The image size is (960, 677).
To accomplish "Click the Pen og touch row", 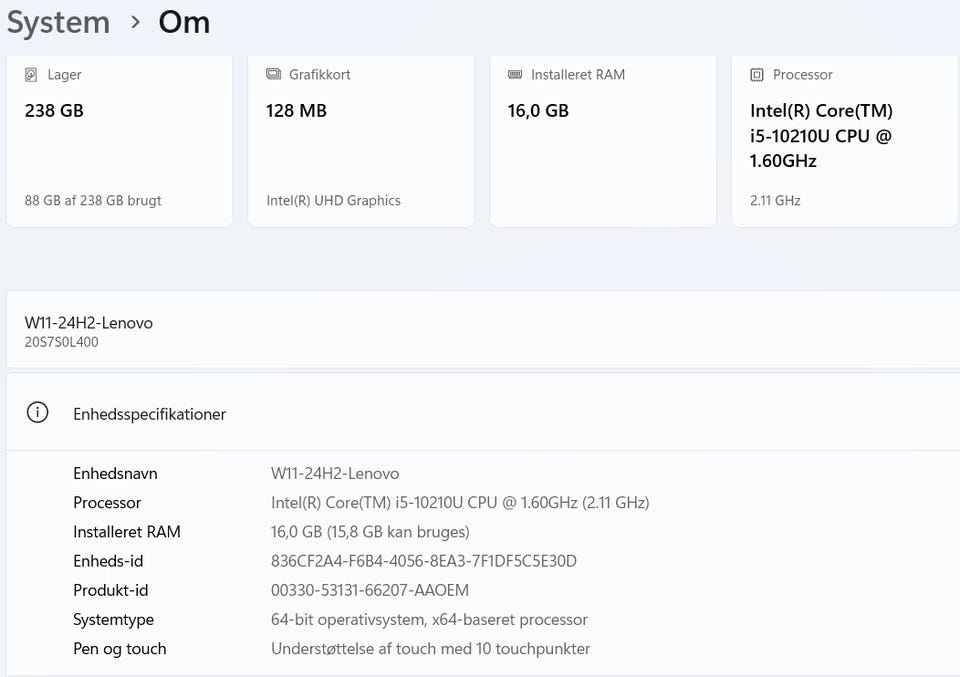I will pos(120,649).
